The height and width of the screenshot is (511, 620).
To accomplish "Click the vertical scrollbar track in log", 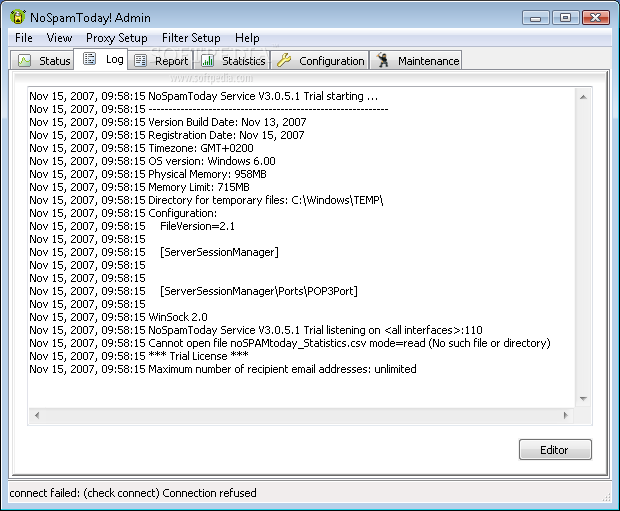I will [x=583, y=248].
